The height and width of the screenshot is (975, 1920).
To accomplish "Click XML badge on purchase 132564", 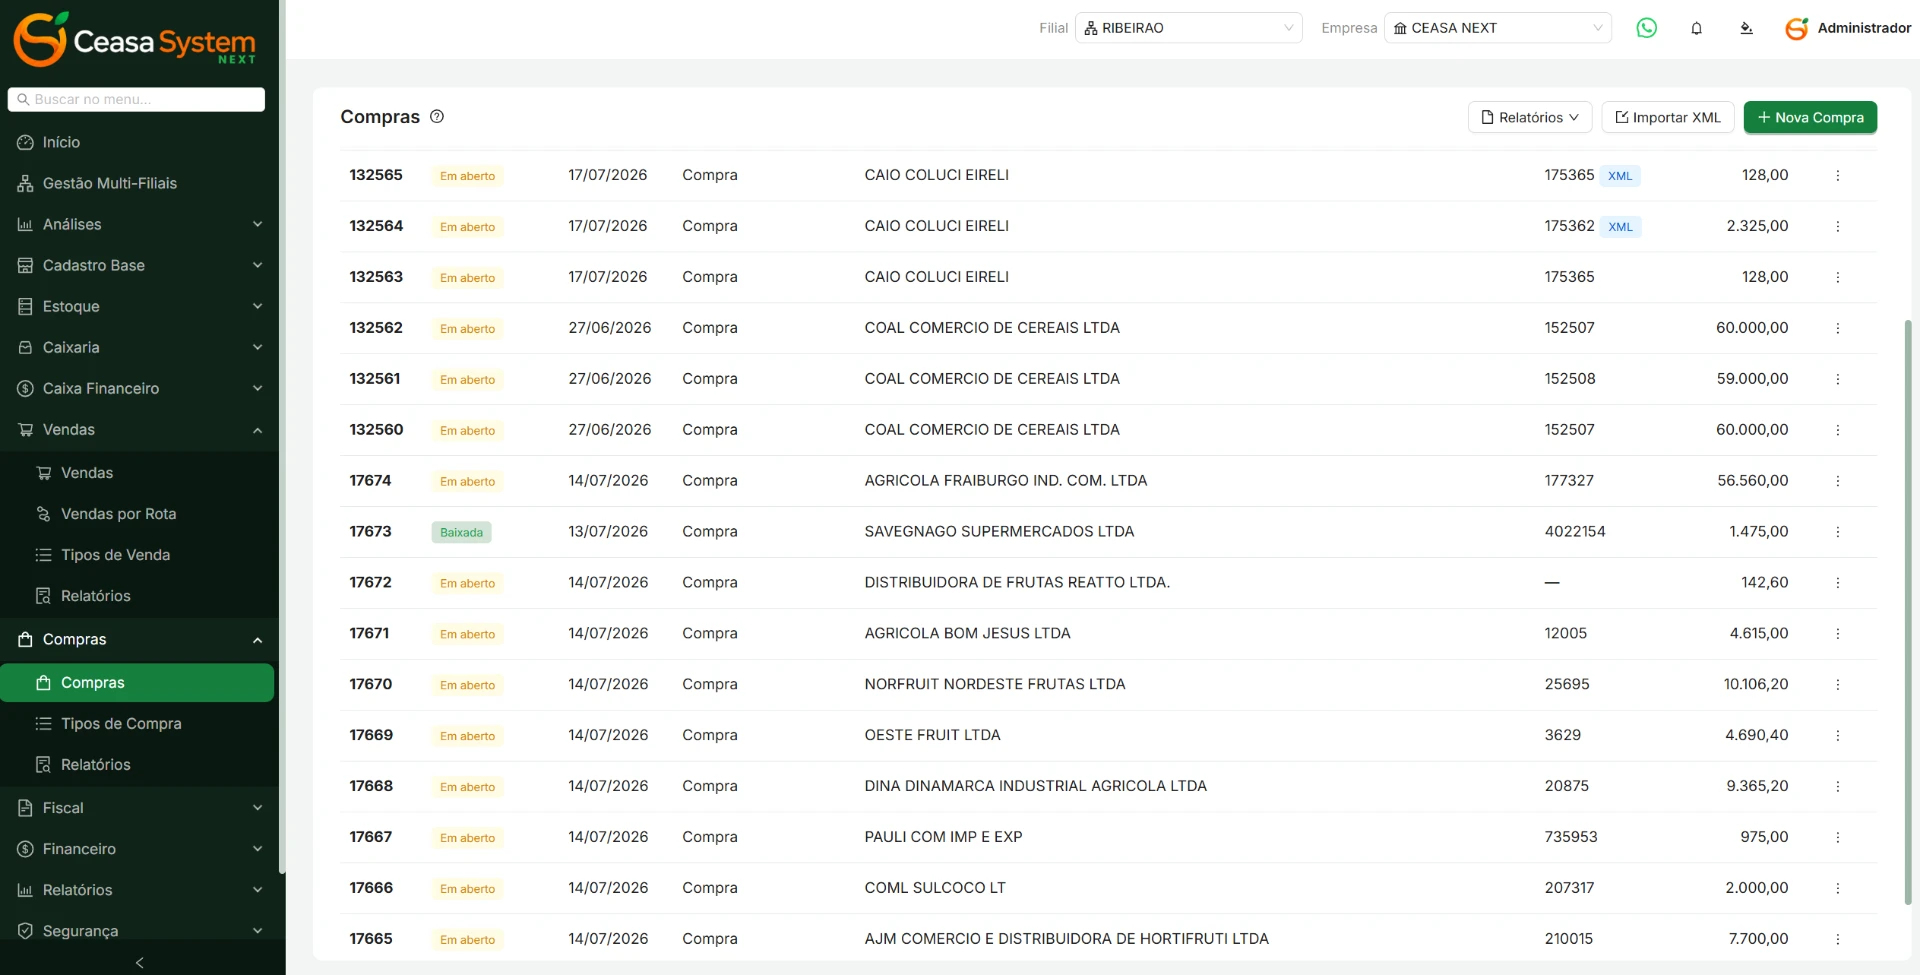I will pos(1620,227).
